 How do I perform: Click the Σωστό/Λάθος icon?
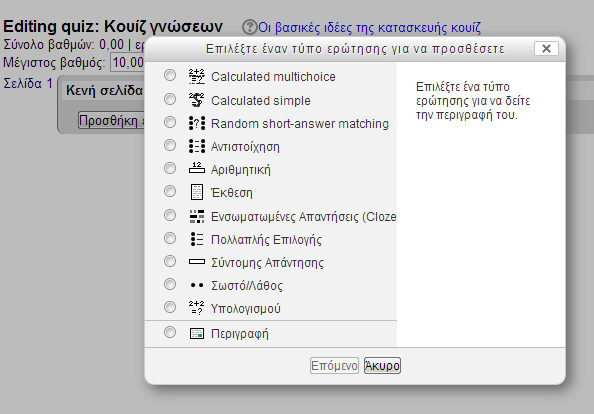tap(197, 285)
